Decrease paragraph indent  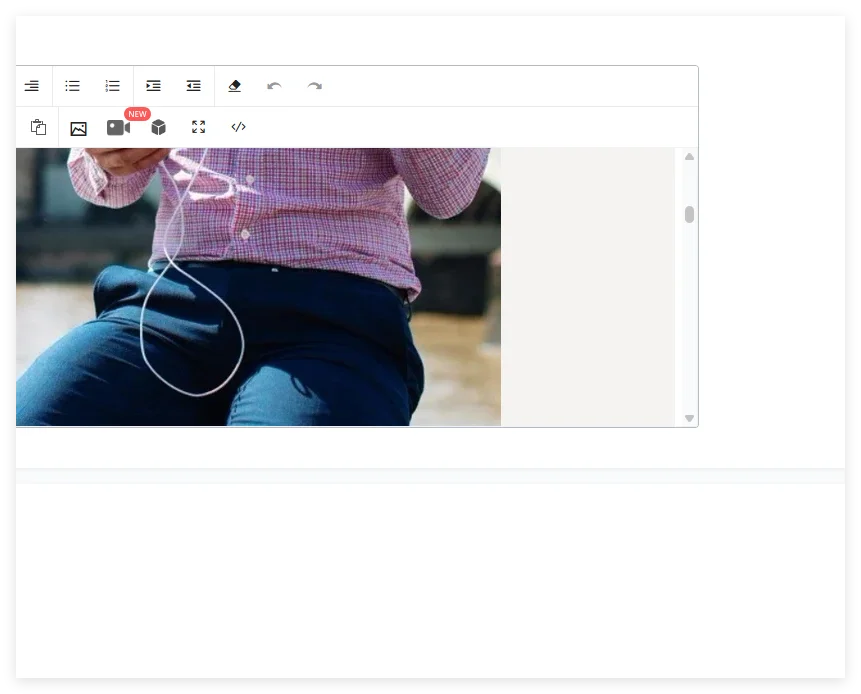[193, 86]
